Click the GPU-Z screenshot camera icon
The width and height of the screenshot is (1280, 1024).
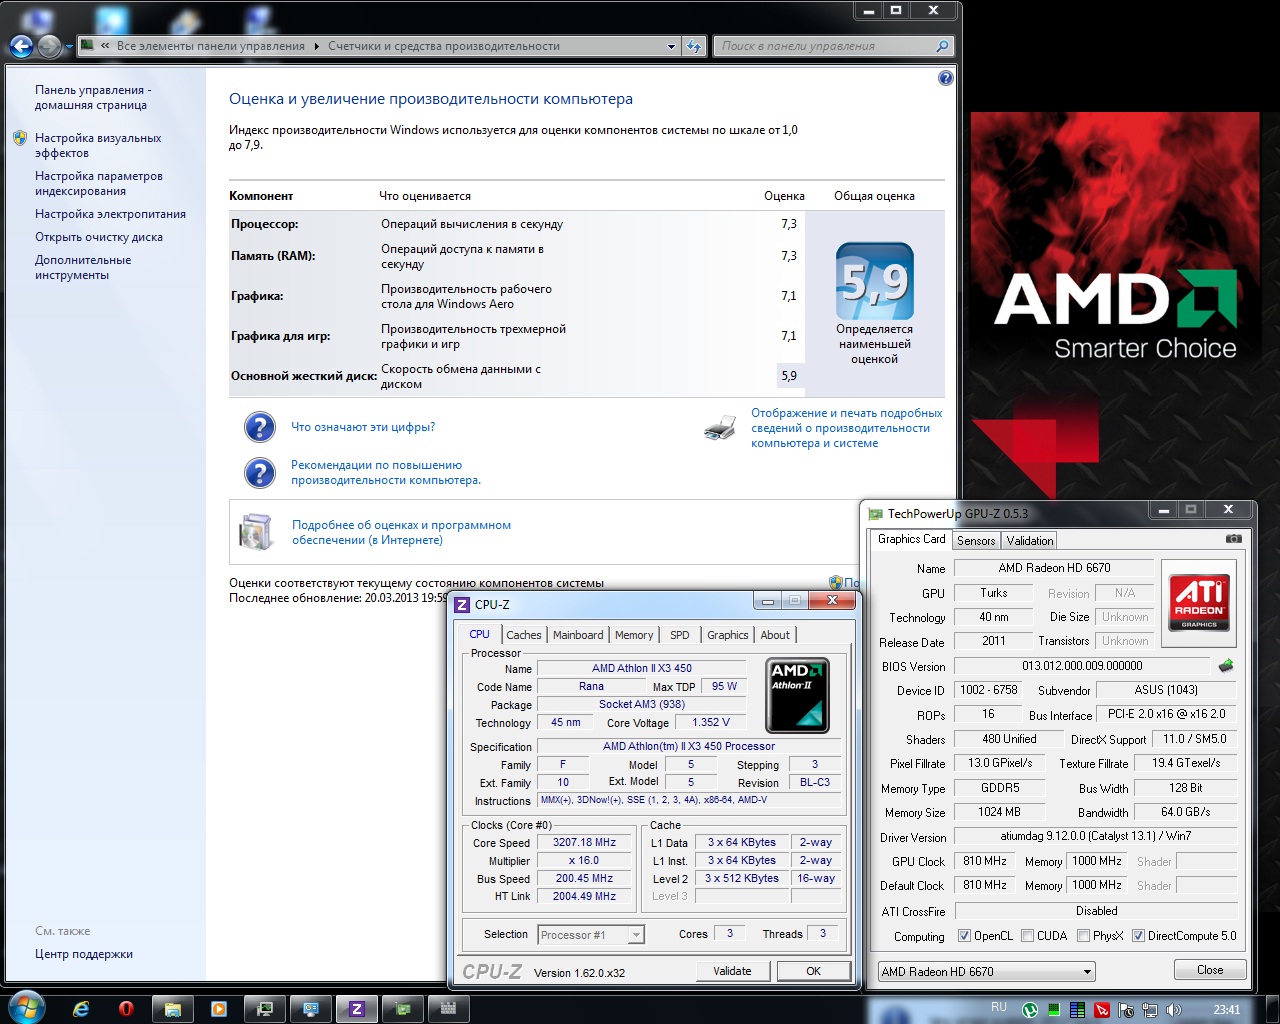pos(1234,539)
